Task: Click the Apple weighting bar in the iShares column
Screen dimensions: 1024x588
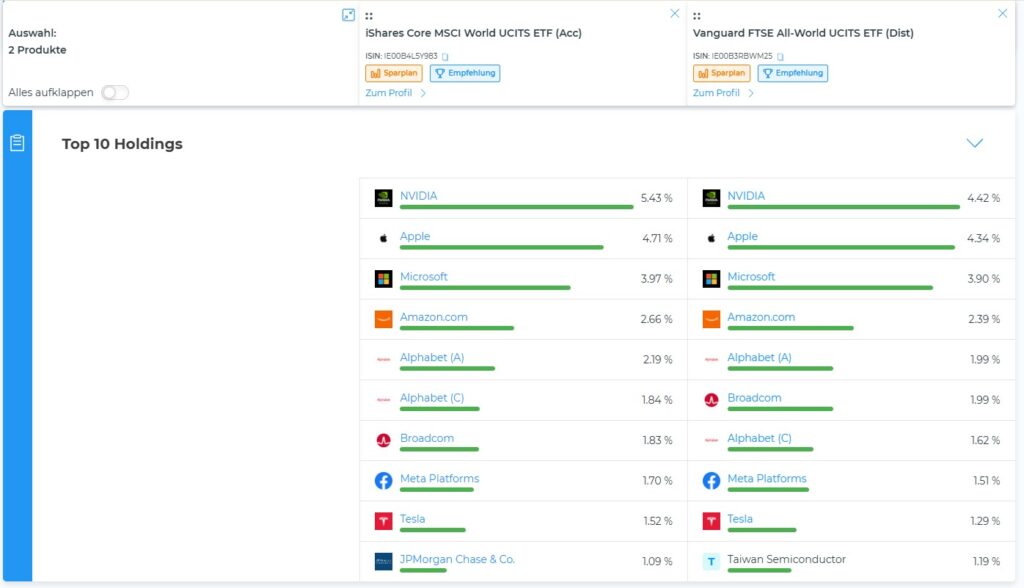Action: pyautogui.click(x=501, y=247)
